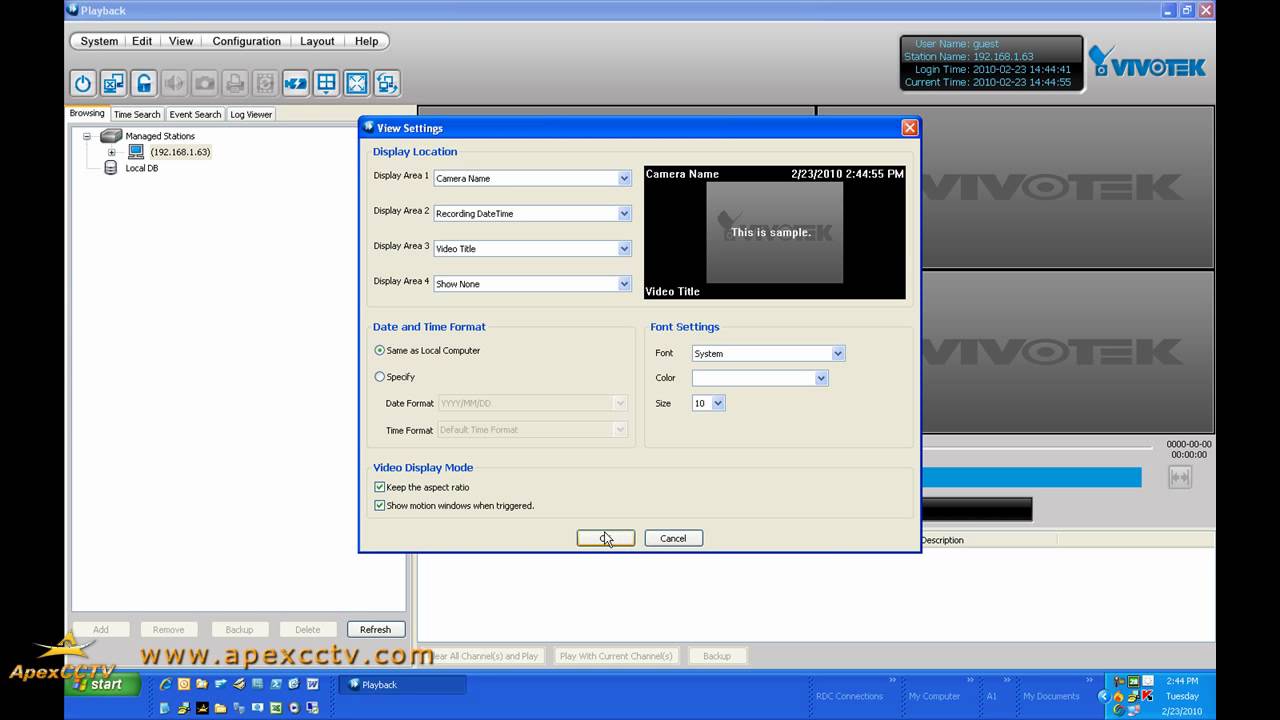Open Display Area 3 dropdown
The width and height of the screenshot is (1280, 720).
624,248
